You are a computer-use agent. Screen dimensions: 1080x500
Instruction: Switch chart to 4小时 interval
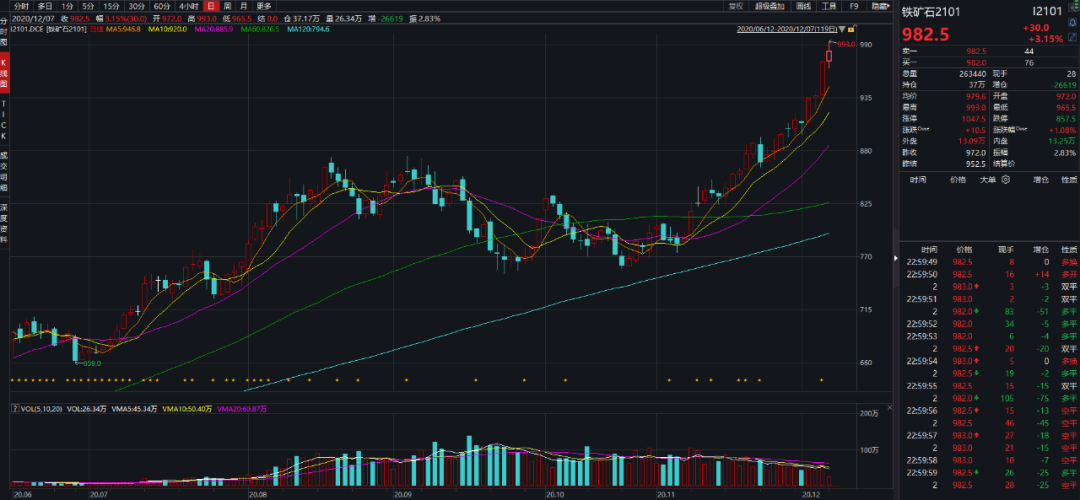[x=188, y=6]
